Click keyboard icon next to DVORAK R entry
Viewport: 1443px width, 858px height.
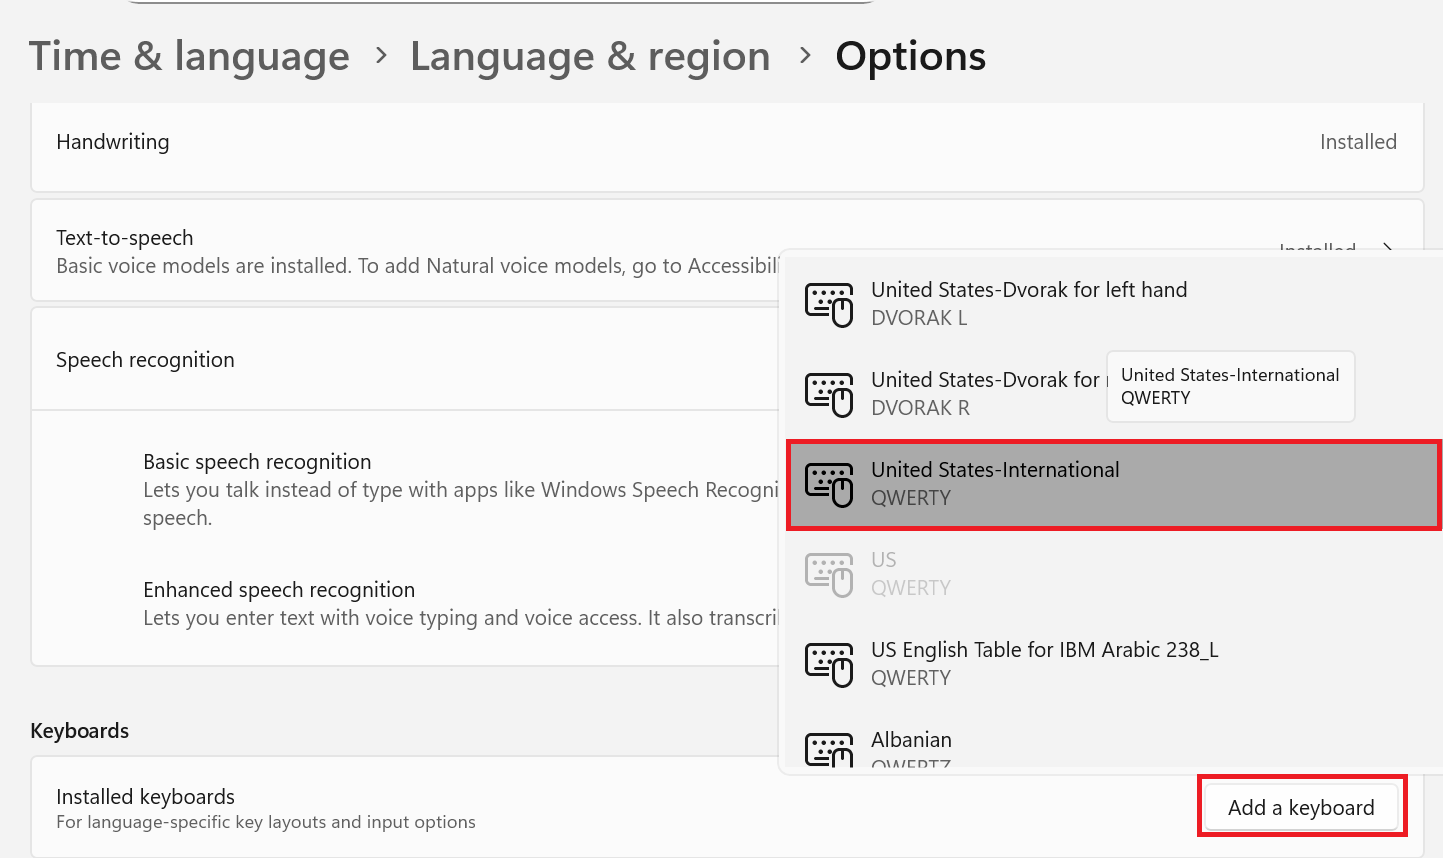pyautogui.click(x=829, y=395)
